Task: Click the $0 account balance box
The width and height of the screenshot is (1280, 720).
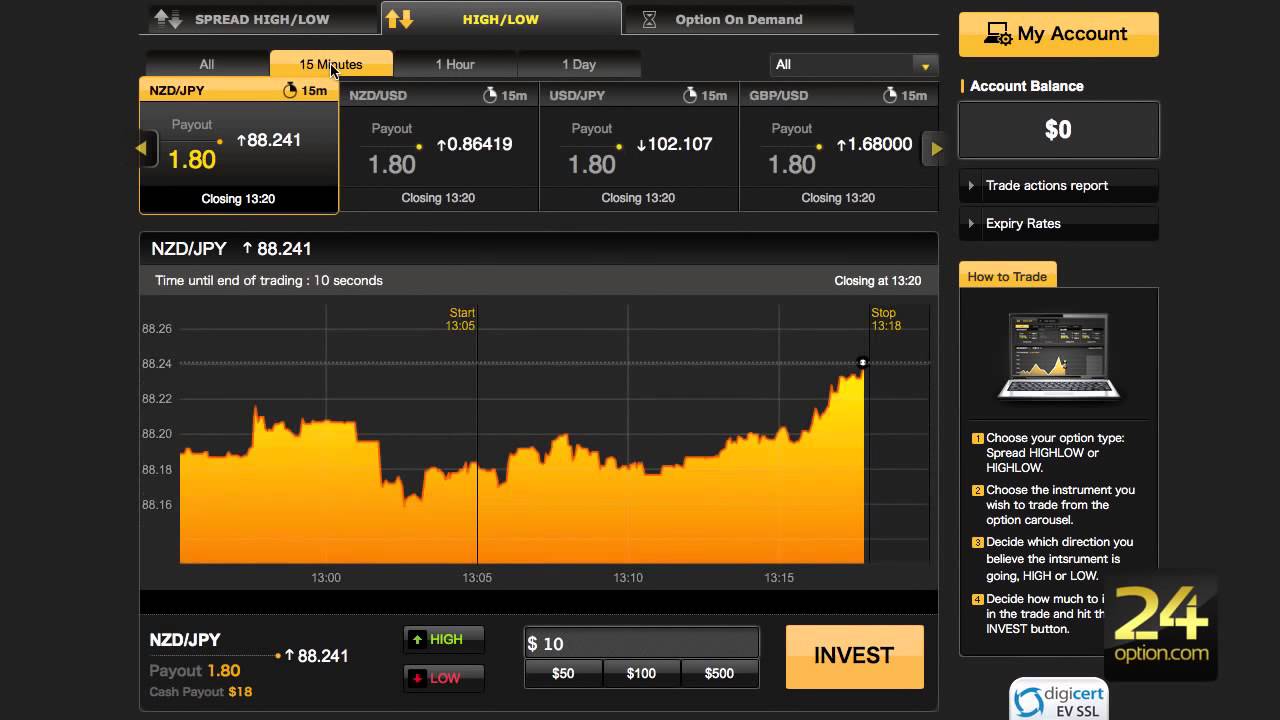Action: click(x=1059, y=129)
